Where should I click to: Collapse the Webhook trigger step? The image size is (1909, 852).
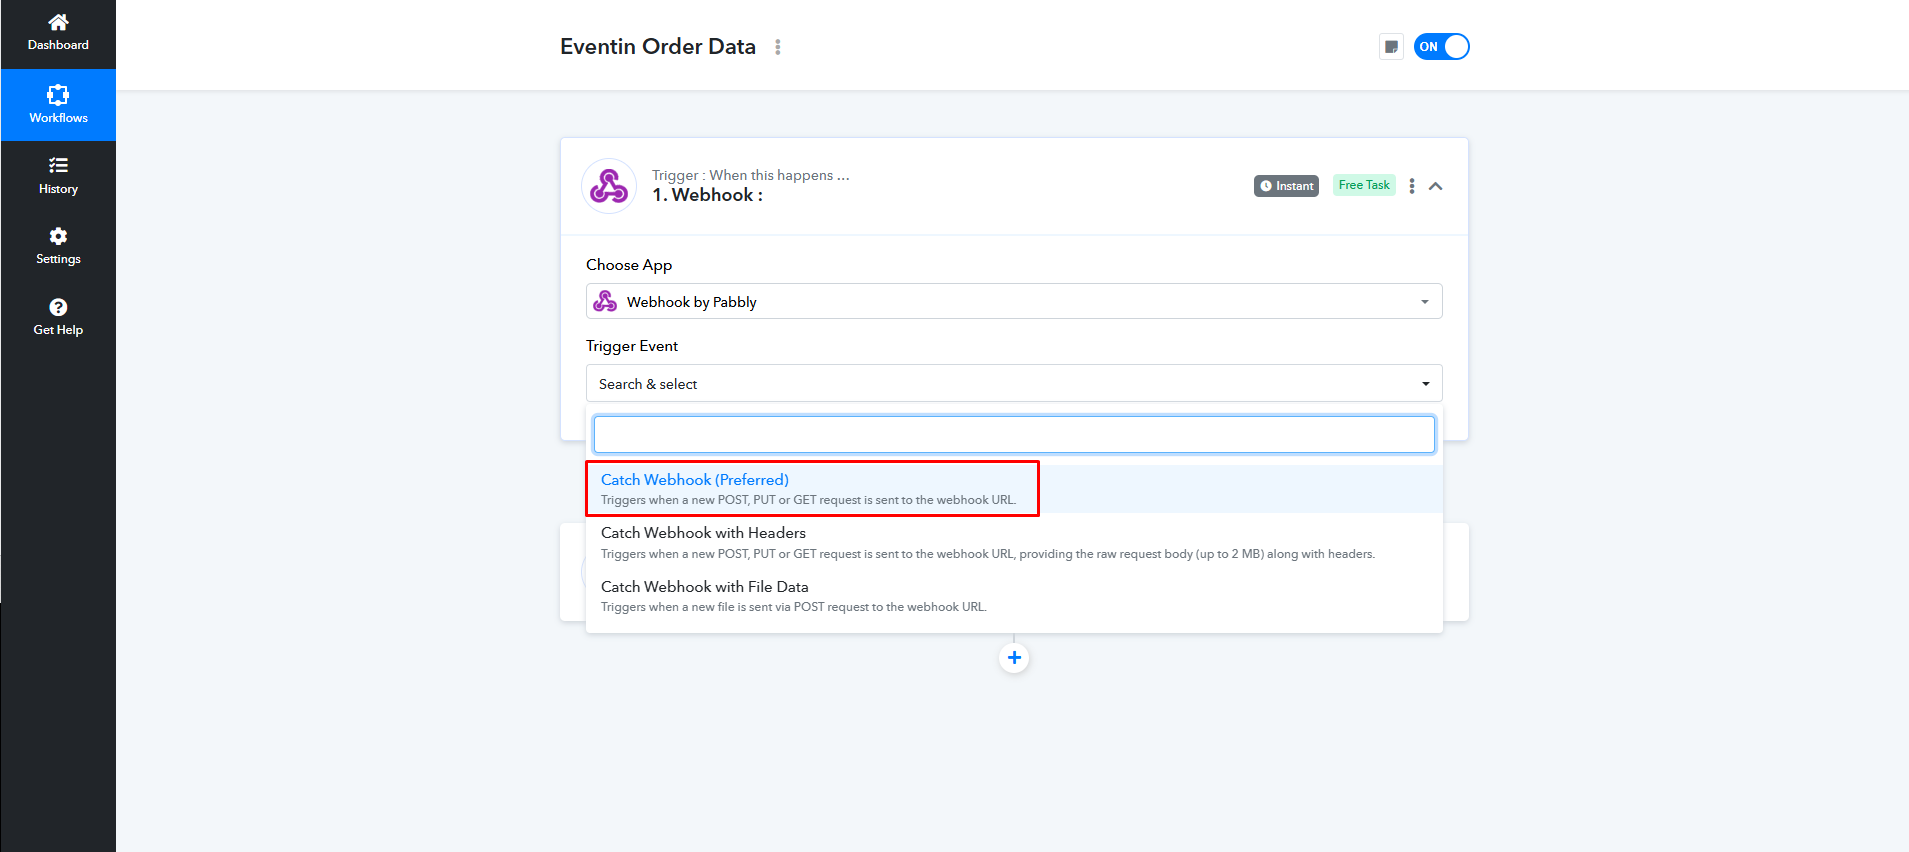[1436, 186]
